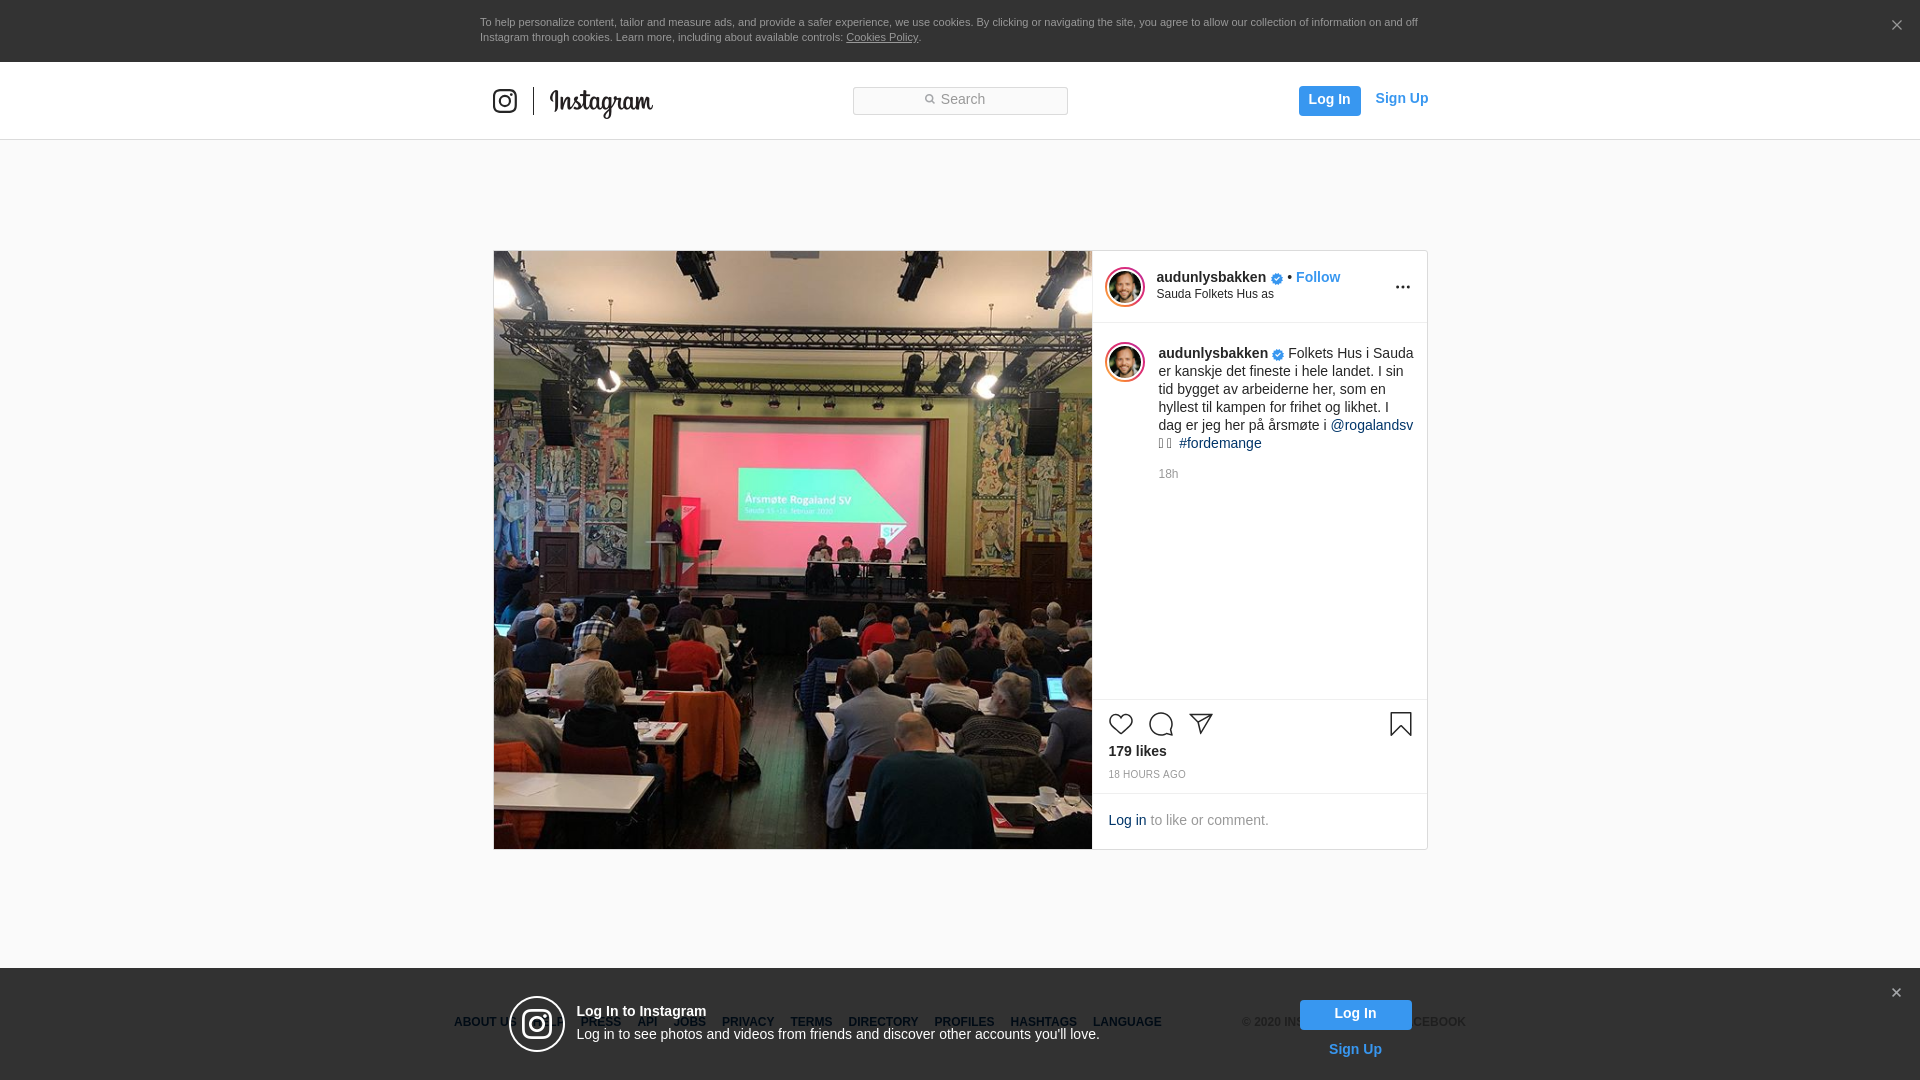Click the 18h caption timestamp
Viewport: 1920px width, 1080px height.
1168,474
